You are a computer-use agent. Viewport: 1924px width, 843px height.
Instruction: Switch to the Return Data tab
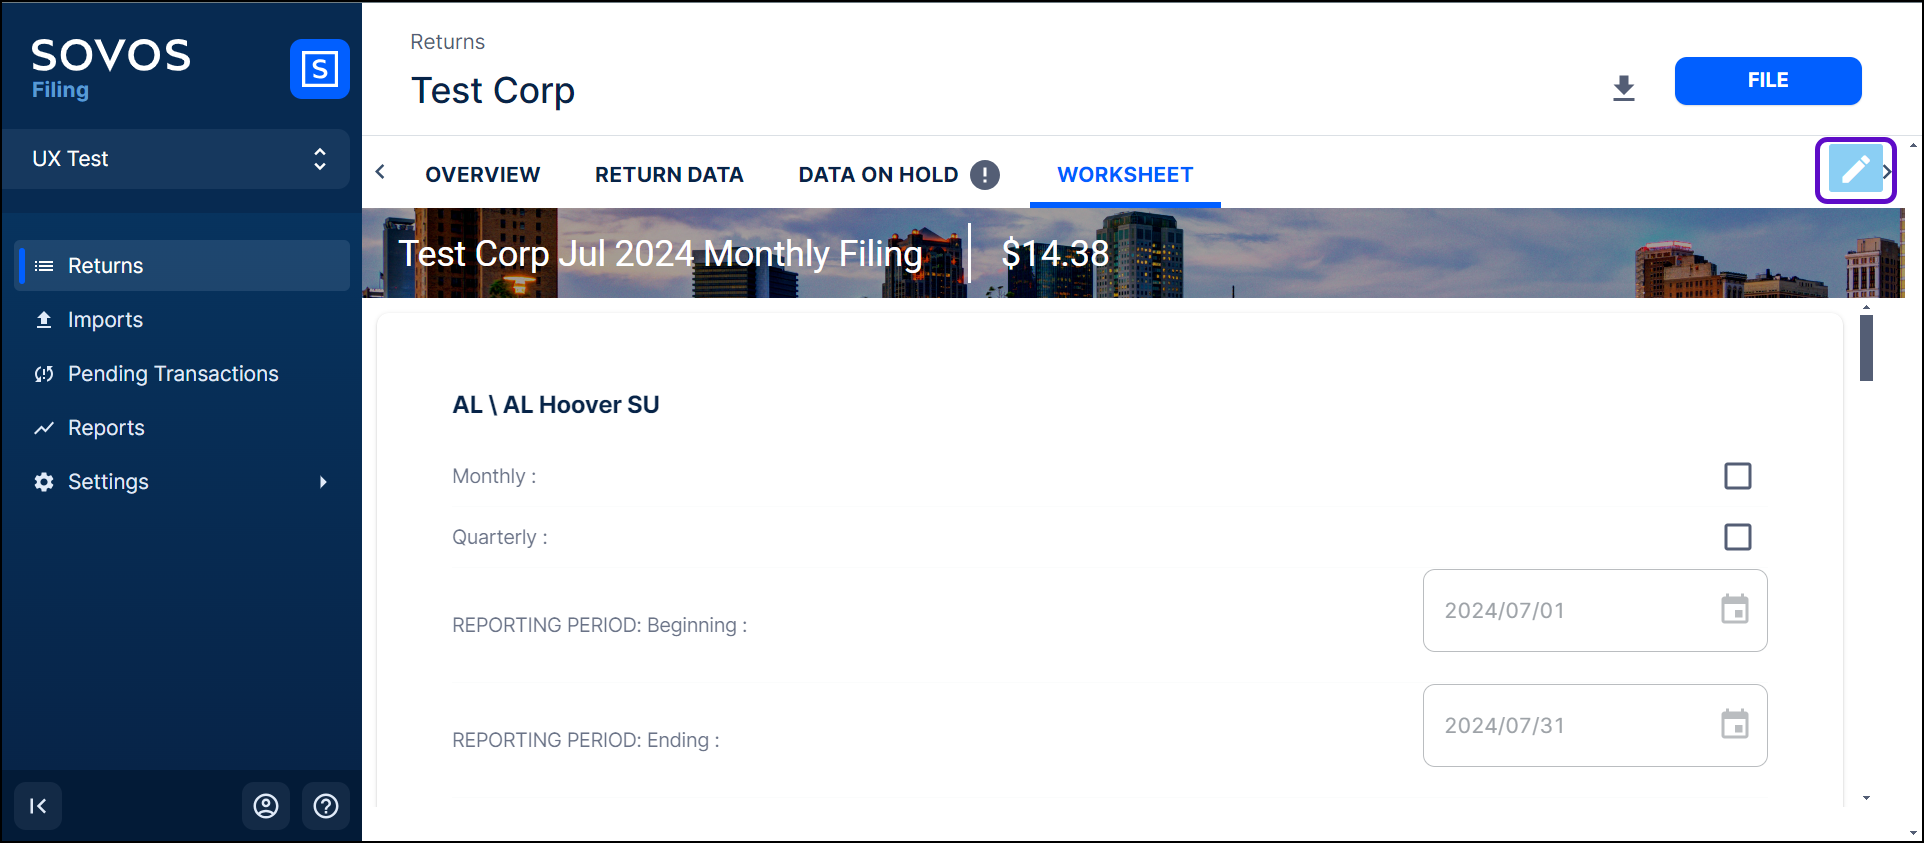click(x=669, y=175)
